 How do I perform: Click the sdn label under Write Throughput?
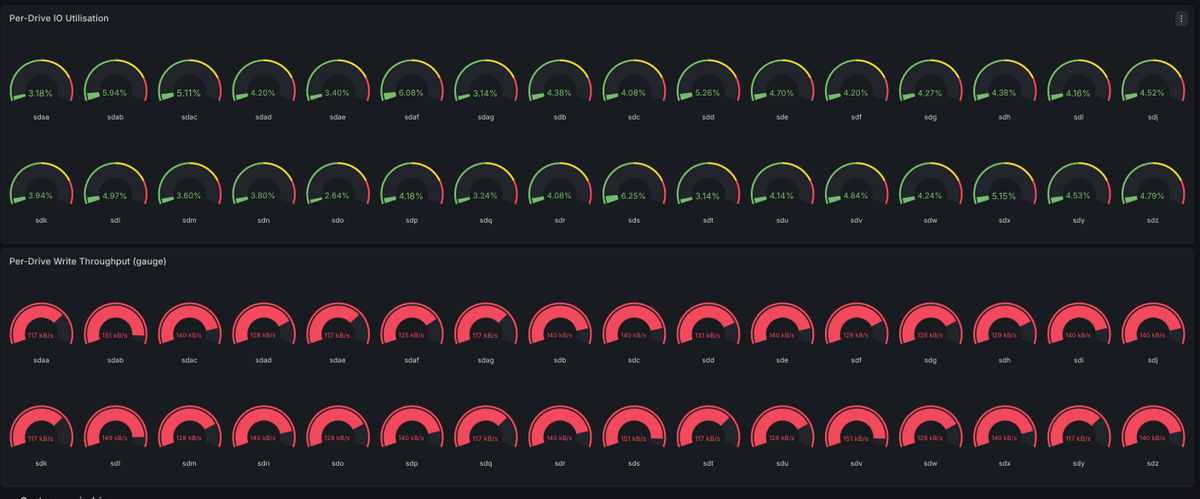pos(263,464)
